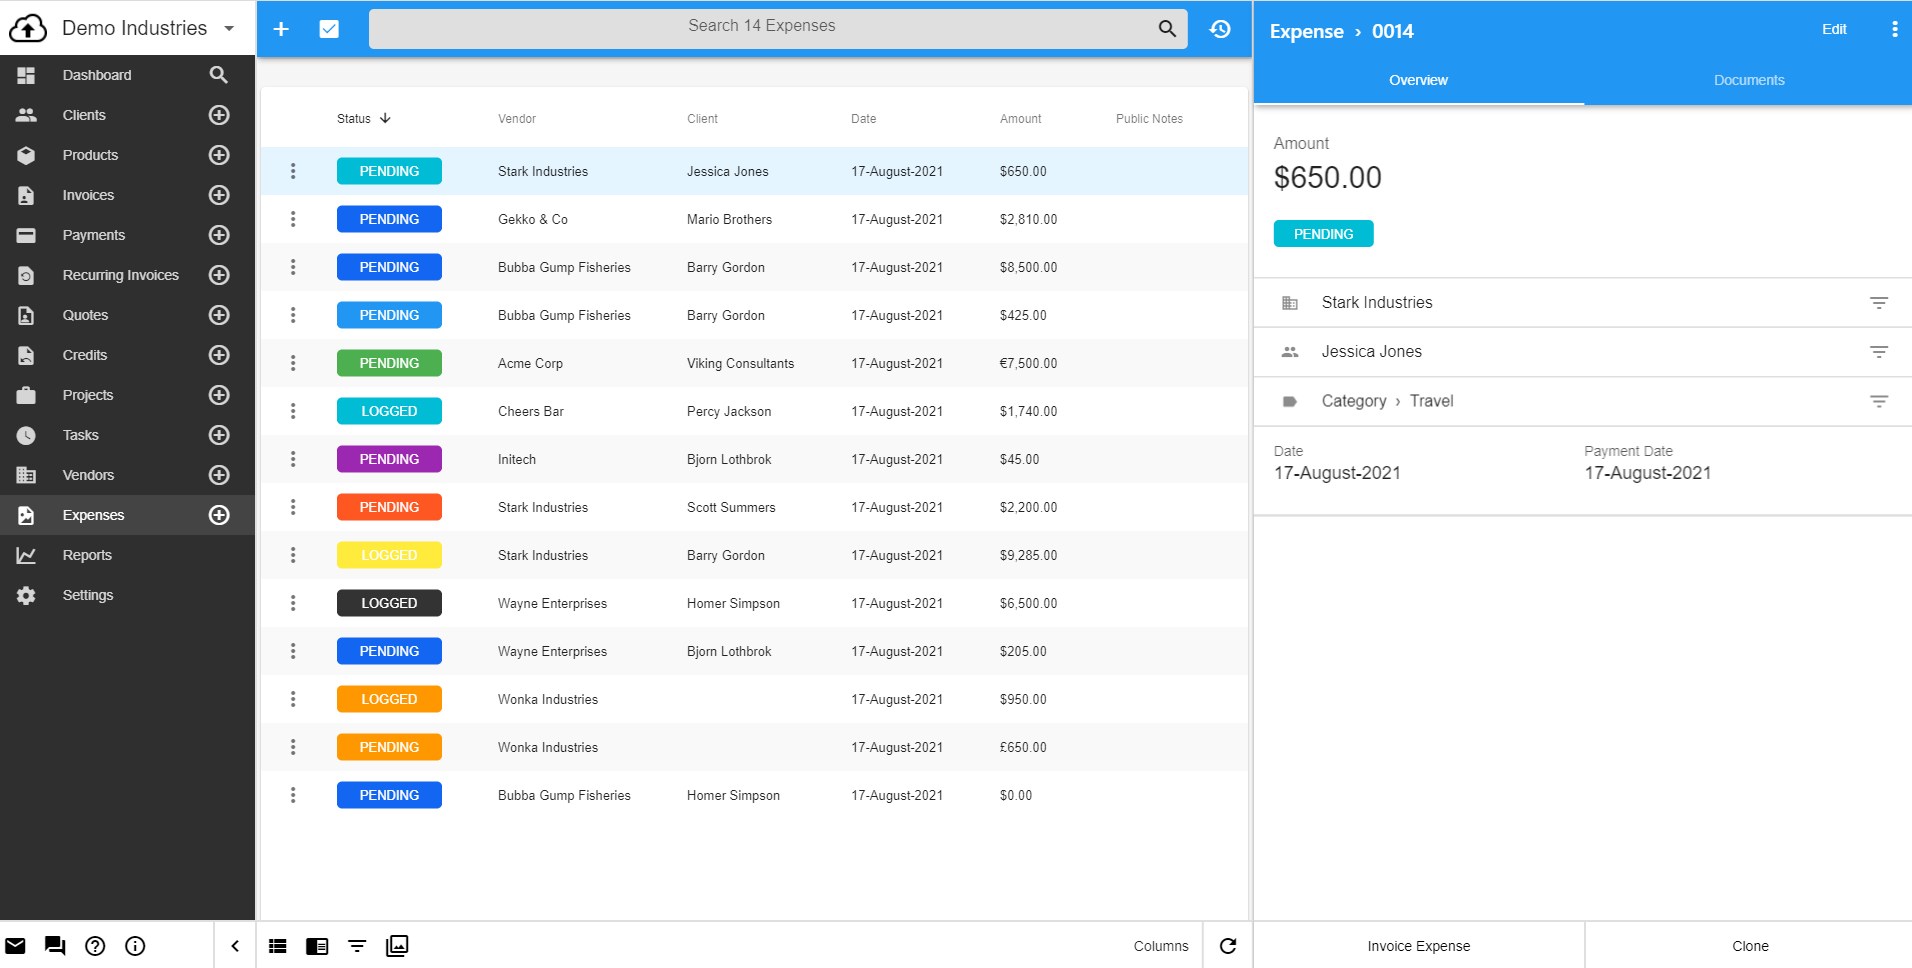Click the about info icon

[x=135, y=945]
